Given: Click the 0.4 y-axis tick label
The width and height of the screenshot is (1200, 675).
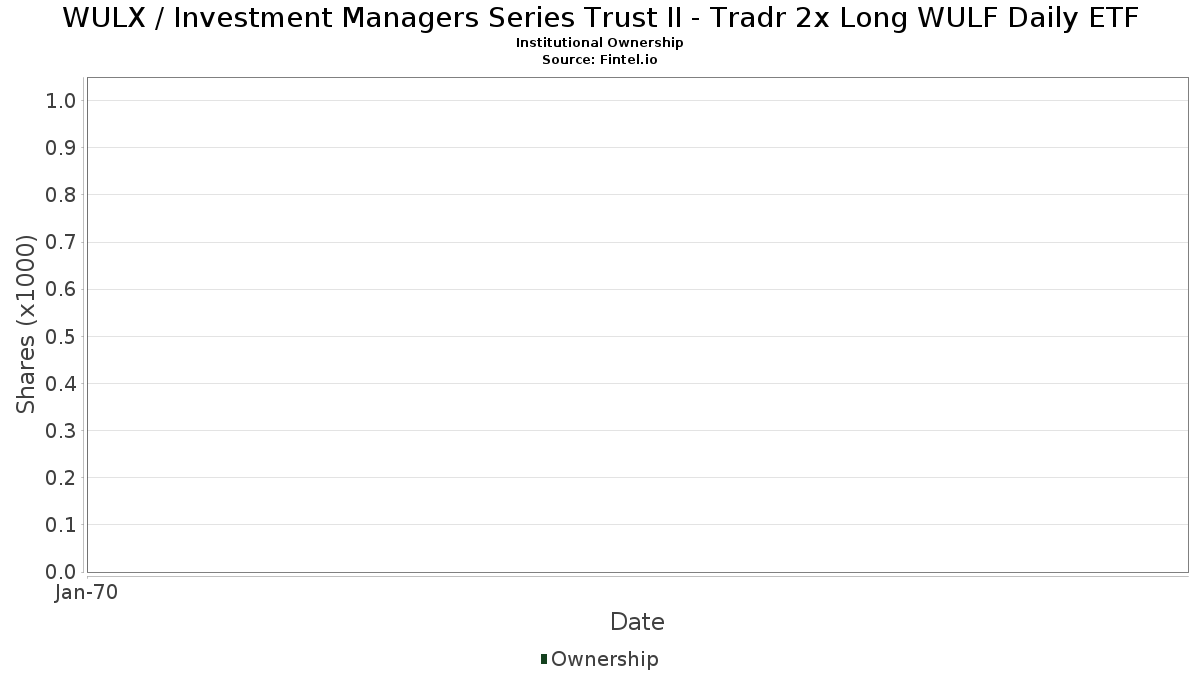Looking at the screenshot, I should coord(61,384).
